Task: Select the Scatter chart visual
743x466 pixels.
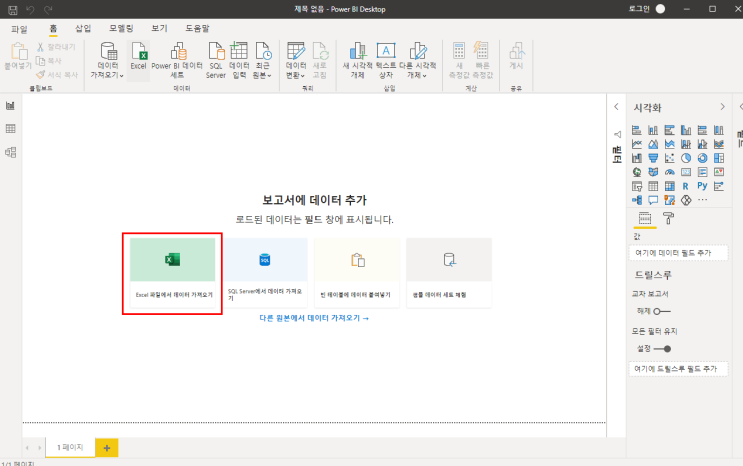Action: tap(670, 158)
